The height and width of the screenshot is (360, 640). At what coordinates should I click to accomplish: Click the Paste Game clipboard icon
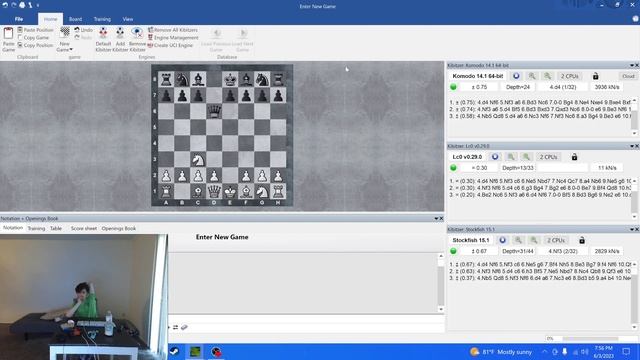pyautogui.click(x=8, y=33)
